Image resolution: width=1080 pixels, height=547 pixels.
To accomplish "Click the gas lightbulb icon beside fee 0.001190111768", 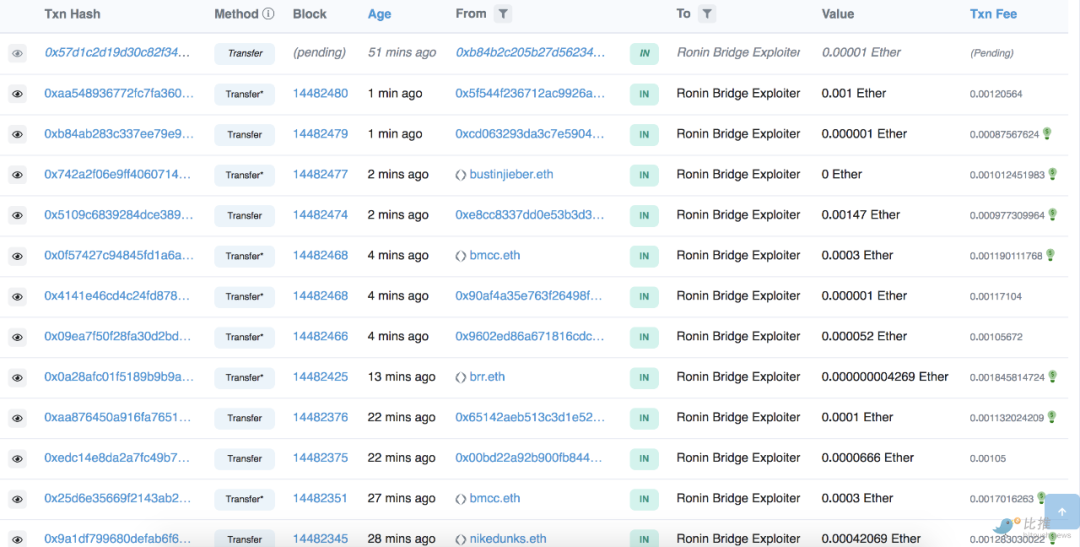I will point(1050,255).
